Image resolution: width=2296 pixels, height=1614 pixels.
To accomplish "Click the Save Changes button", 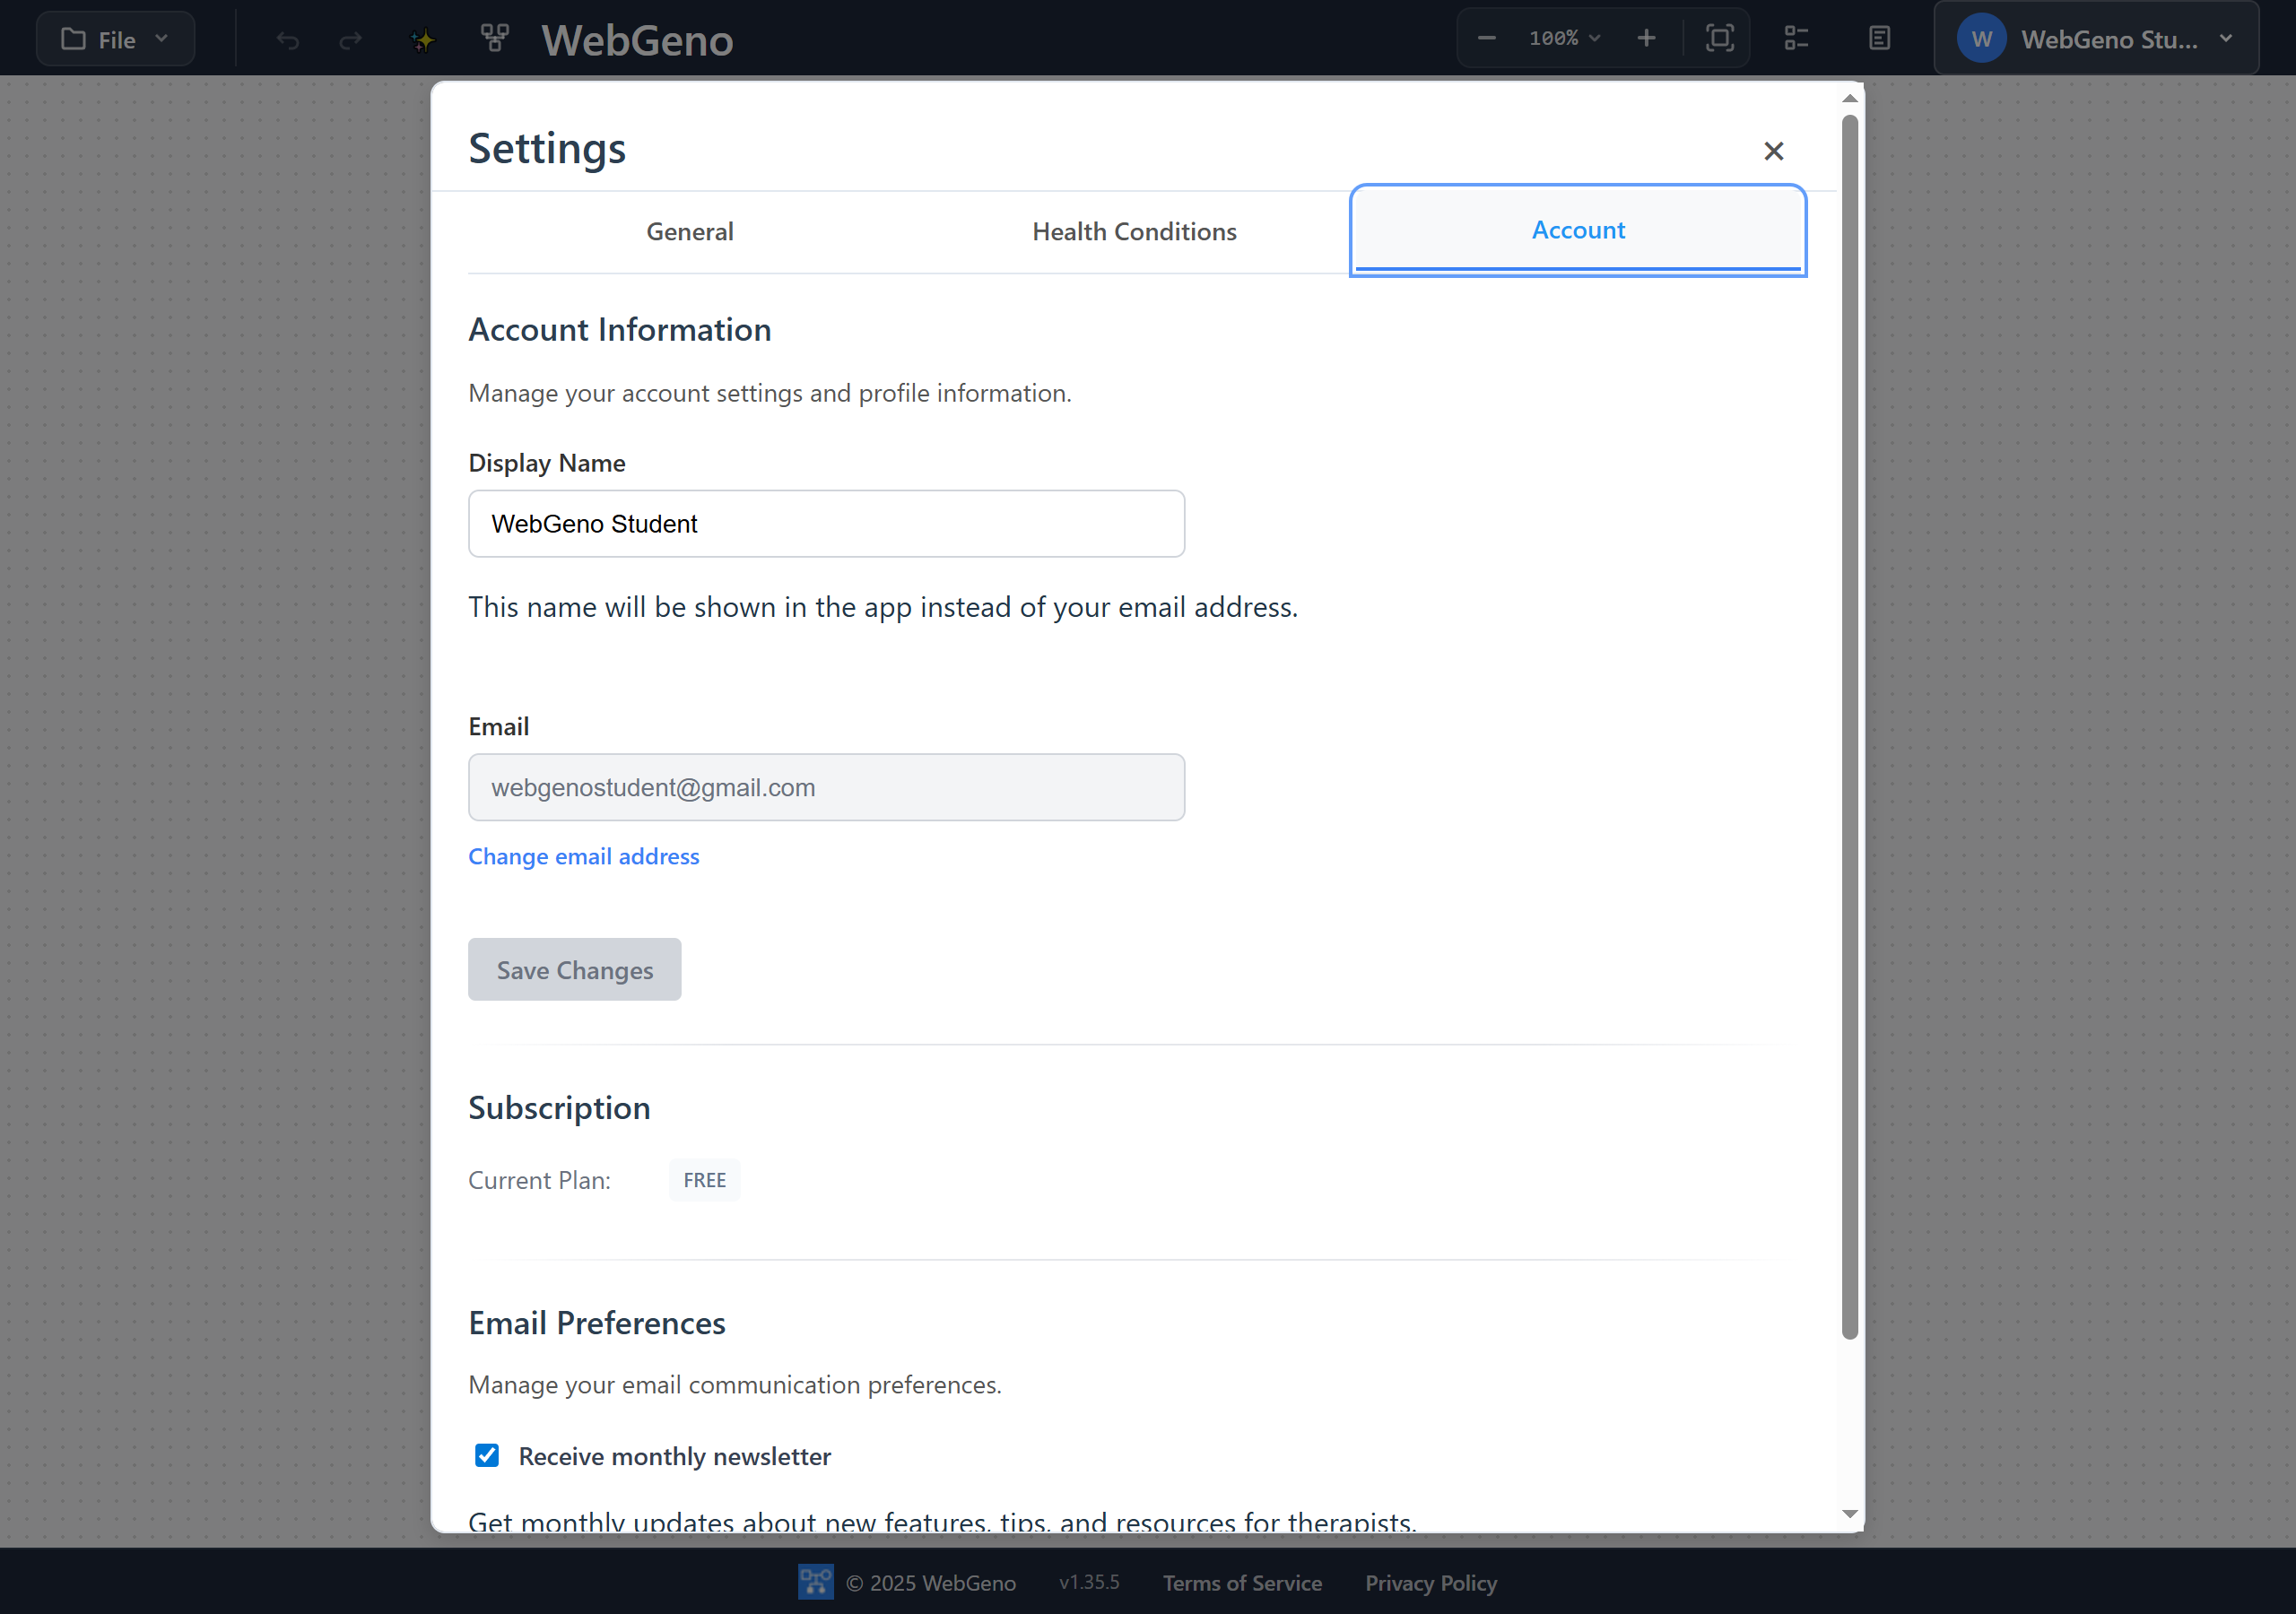I will point(574,969).
